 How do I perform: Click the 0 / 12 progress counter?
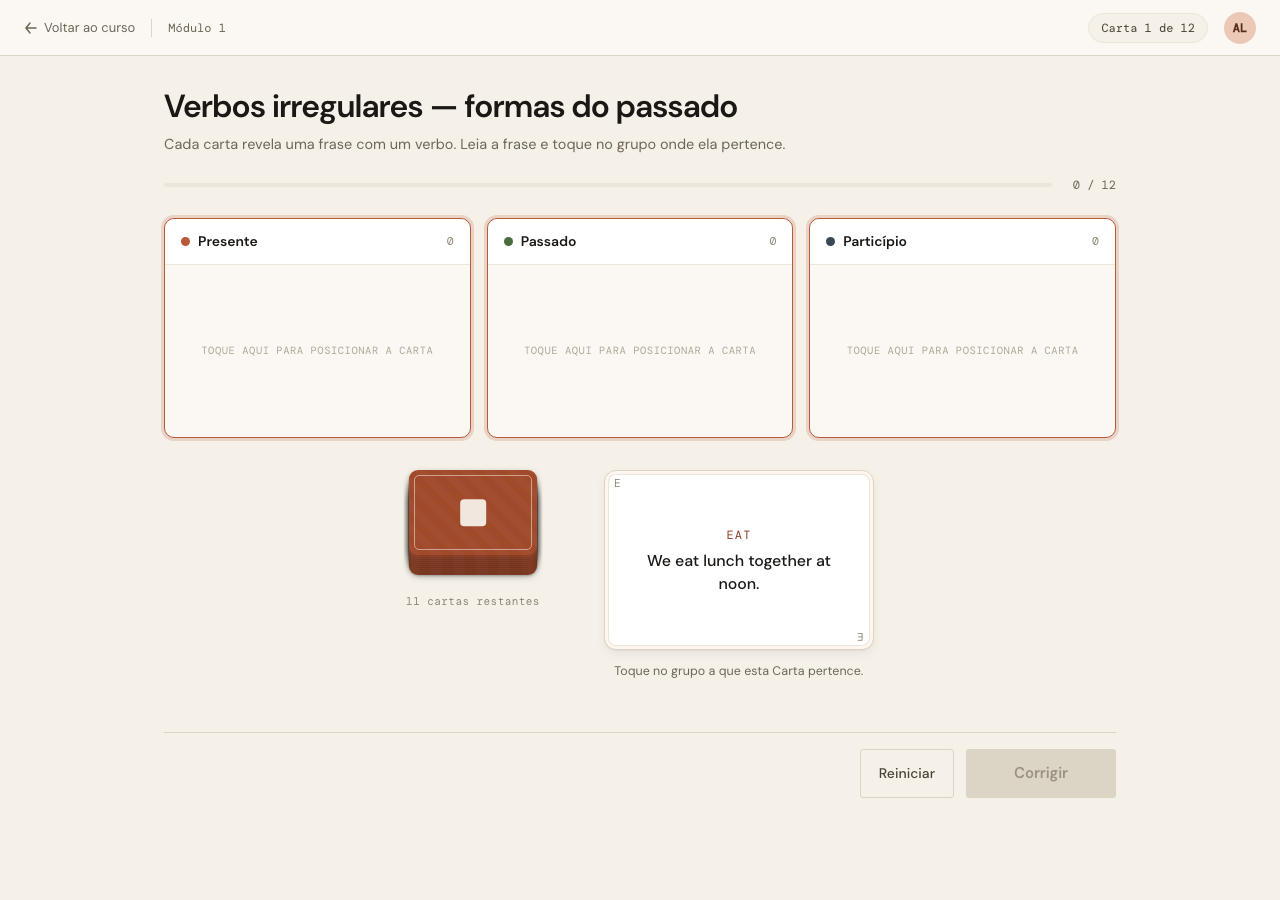click(x=1094, y=185)
